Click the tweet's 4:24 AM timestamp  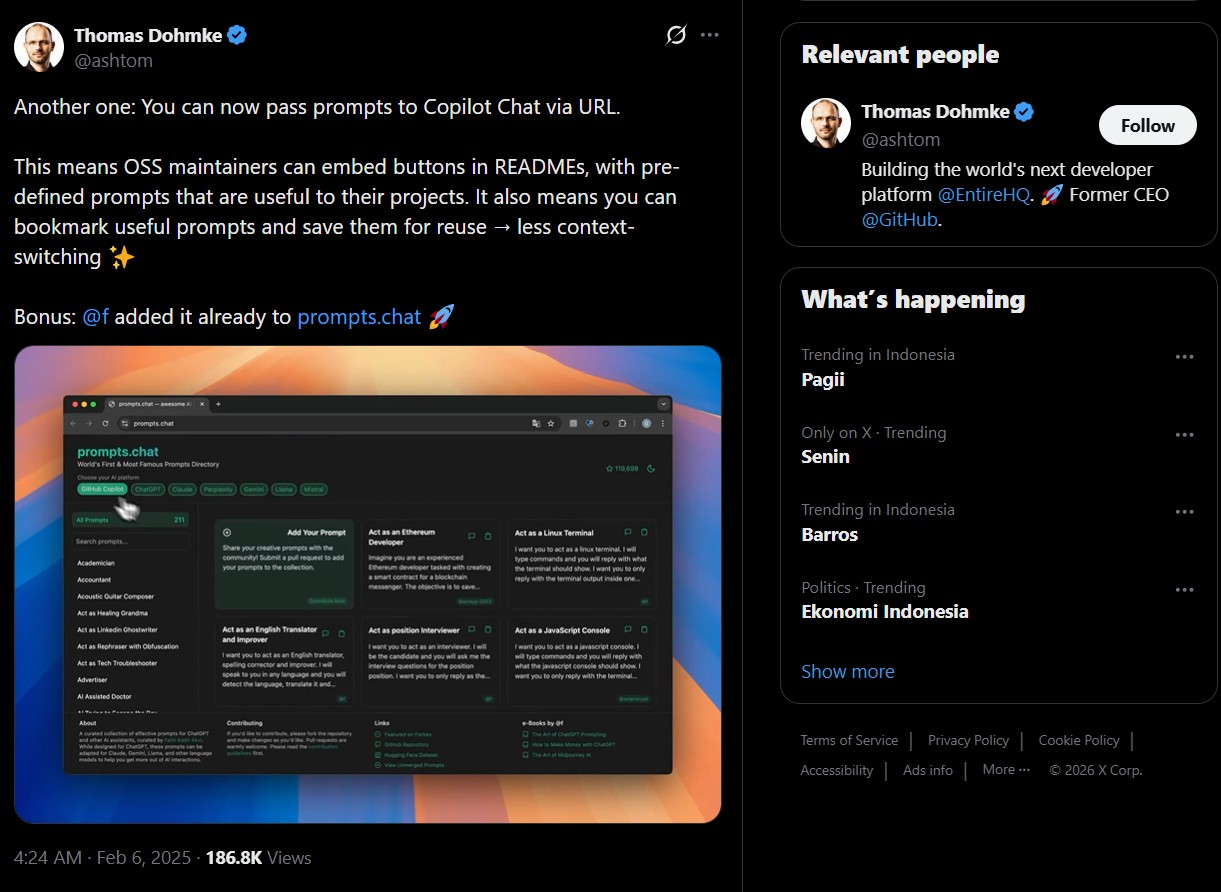(47, 858)
